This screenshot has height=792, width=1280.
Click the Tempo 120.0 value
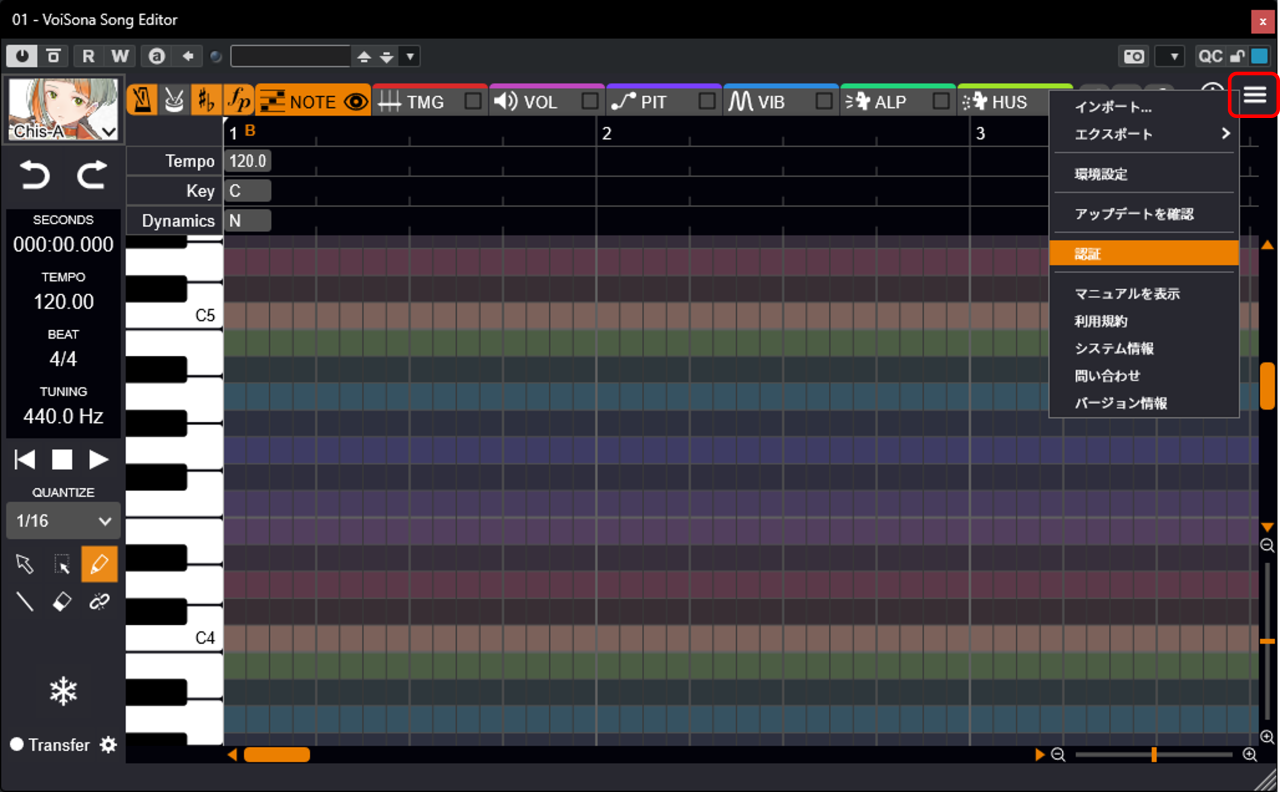(247, 161)
